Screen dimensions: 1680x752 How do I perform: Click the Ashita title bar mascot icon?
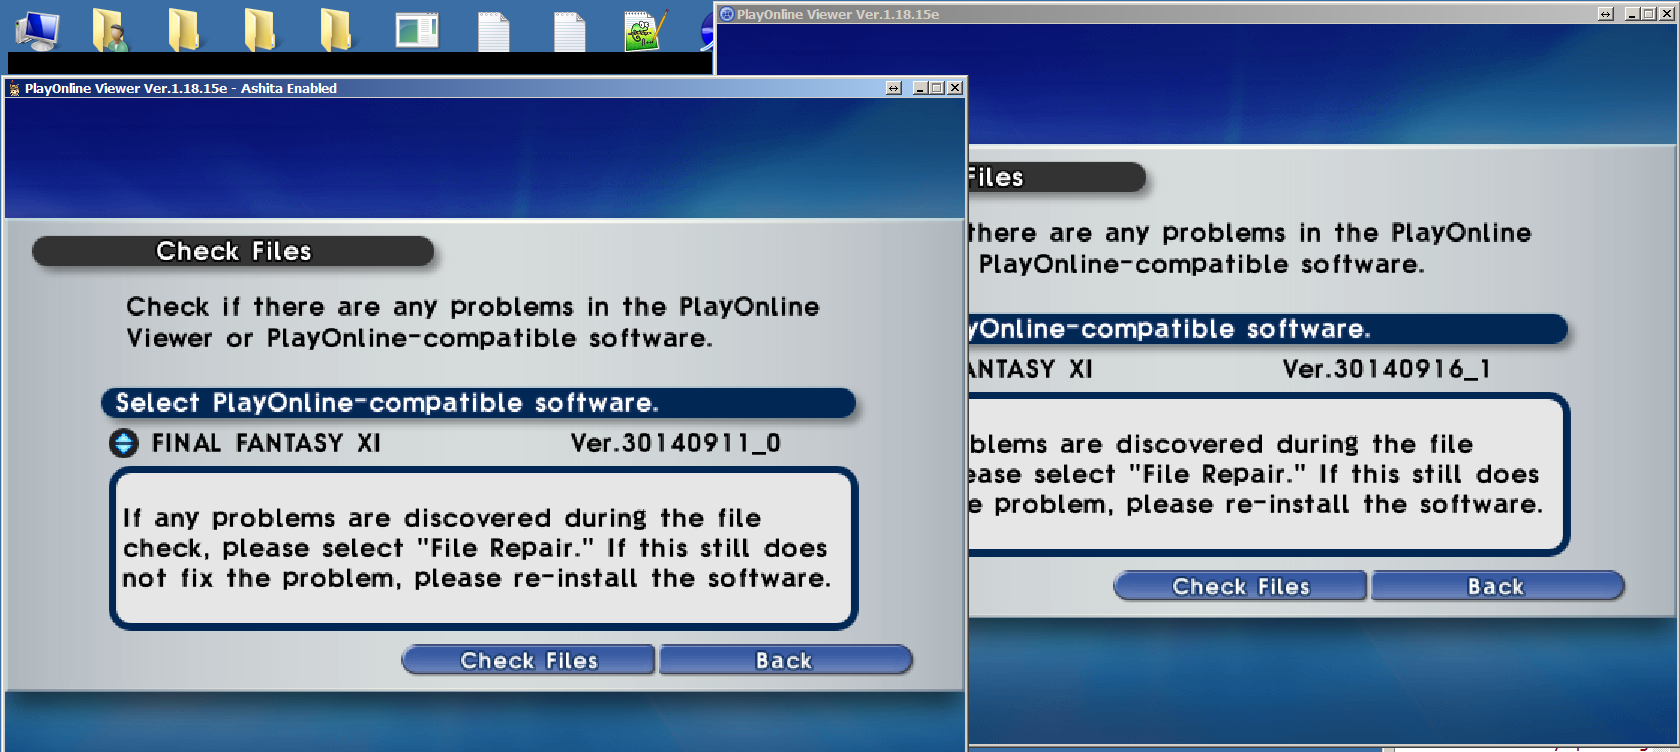[14, 89]
